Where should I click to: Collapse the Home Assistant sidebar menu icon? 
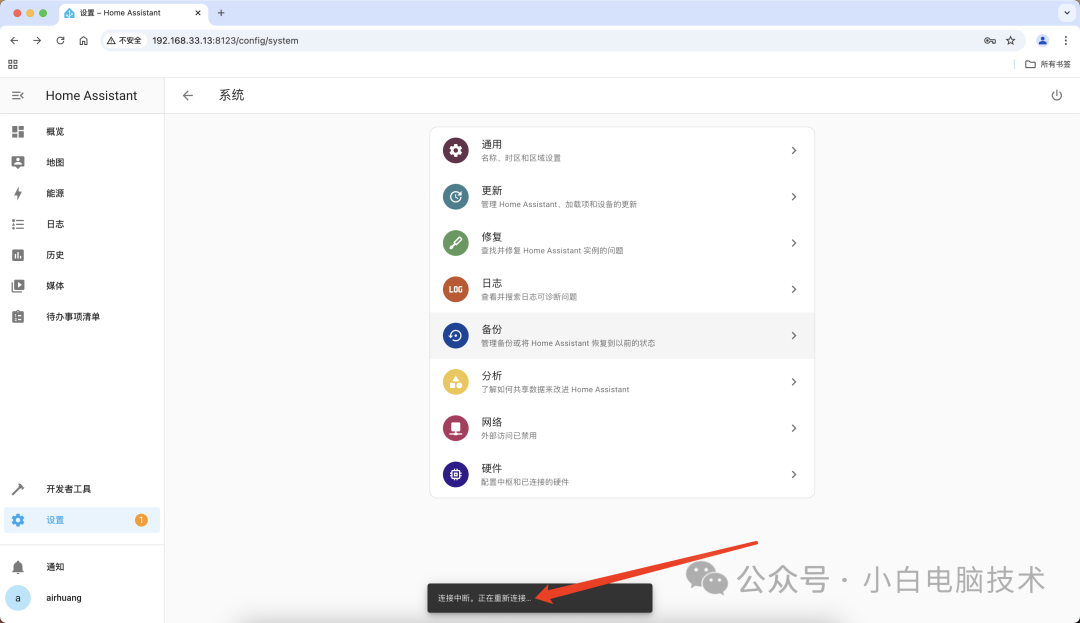tap(18, 96)
